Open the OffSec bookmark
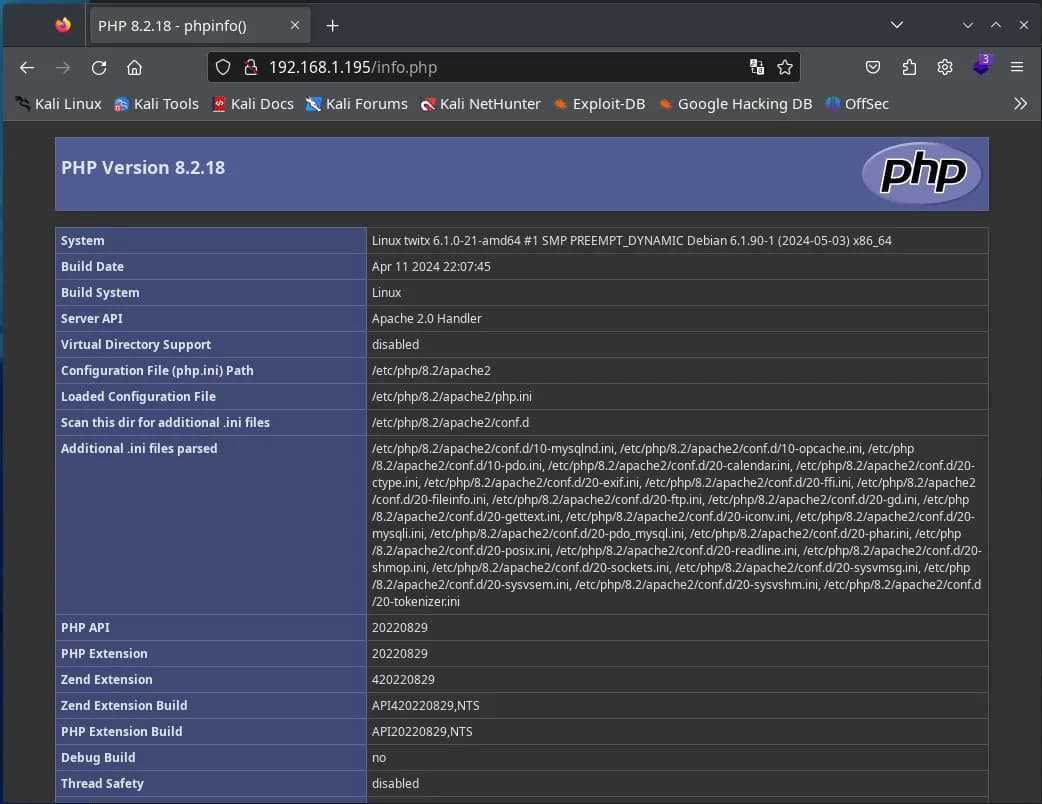 [857, 104]
